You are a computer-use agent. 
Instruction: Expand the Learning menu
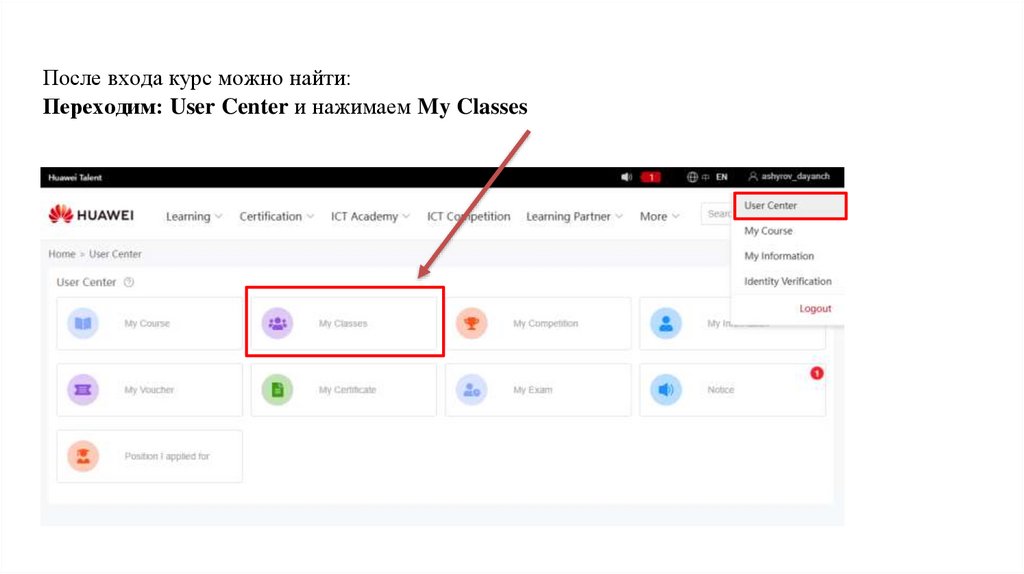[194, 216]
